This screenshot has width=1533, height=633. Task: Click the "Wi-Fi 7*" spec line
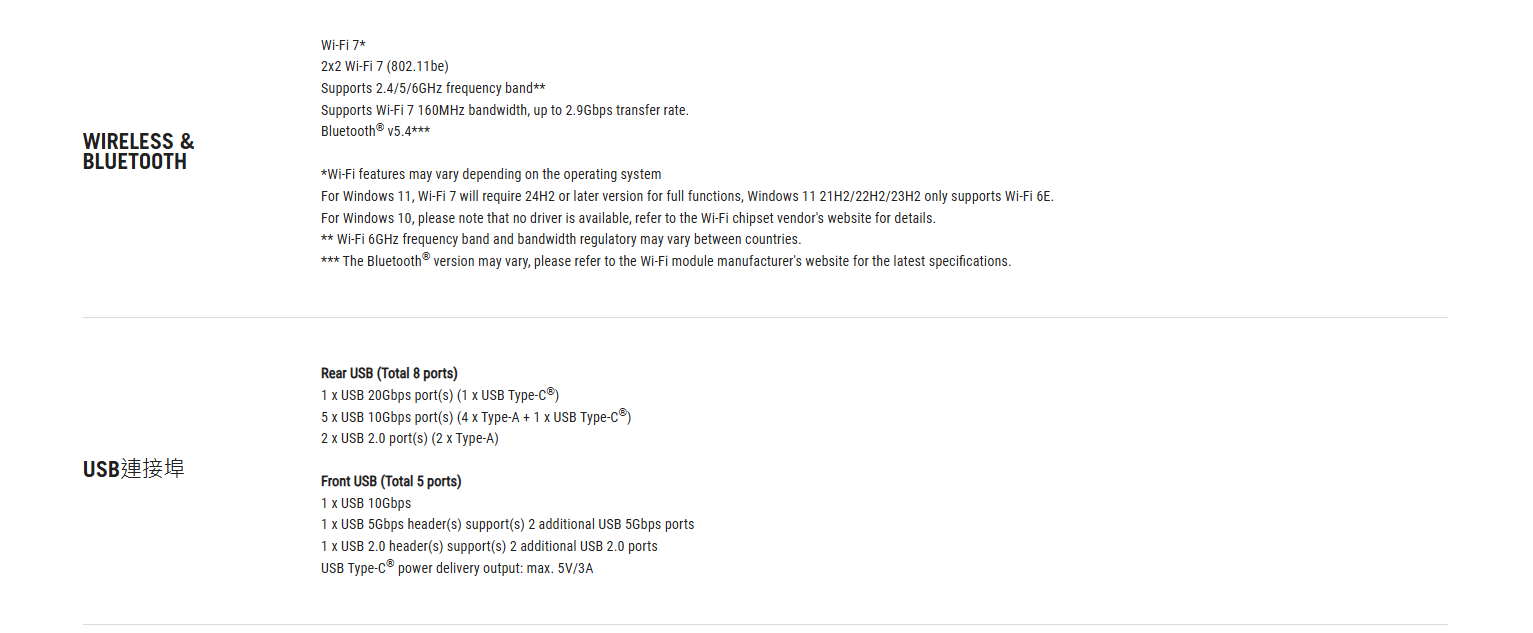tap(343, 45)
